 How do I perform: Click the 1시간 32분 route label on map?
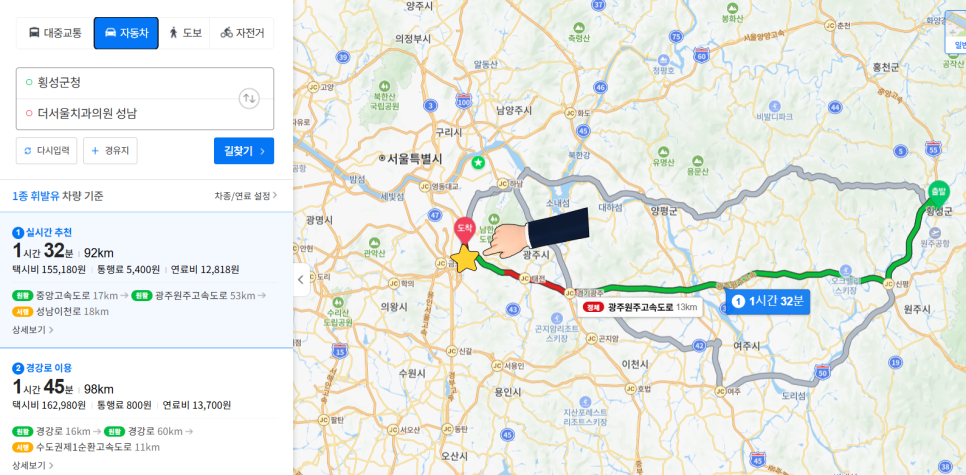point(767,301)
